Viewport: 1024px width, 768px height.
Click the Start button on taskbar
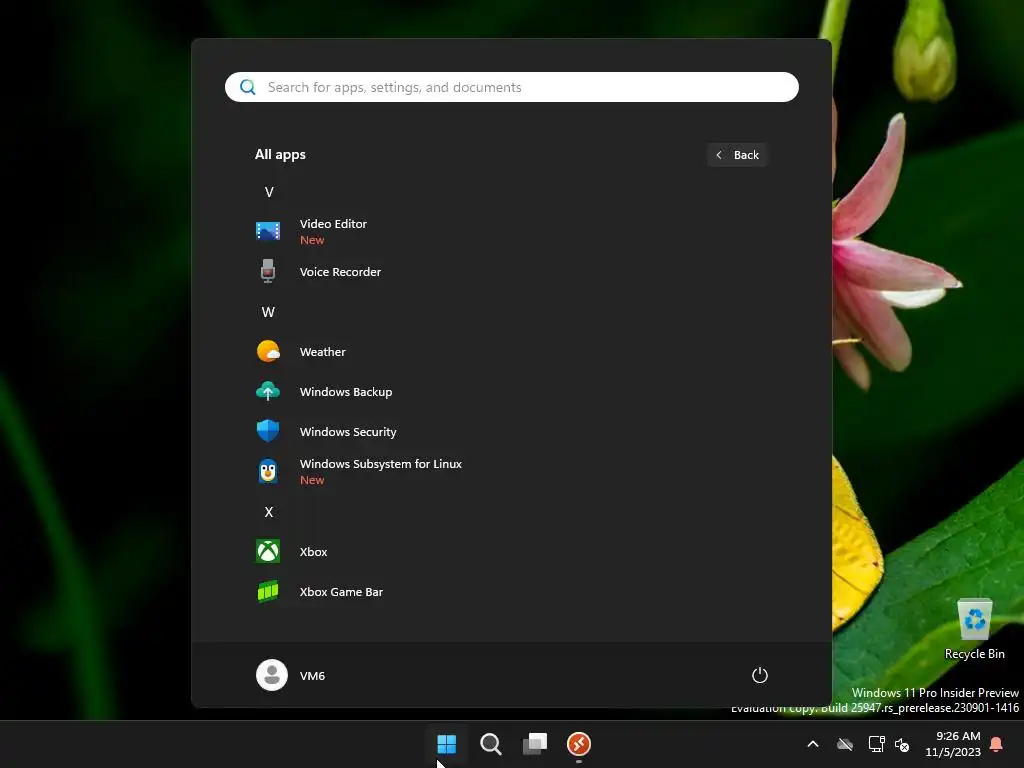[447, 744]
